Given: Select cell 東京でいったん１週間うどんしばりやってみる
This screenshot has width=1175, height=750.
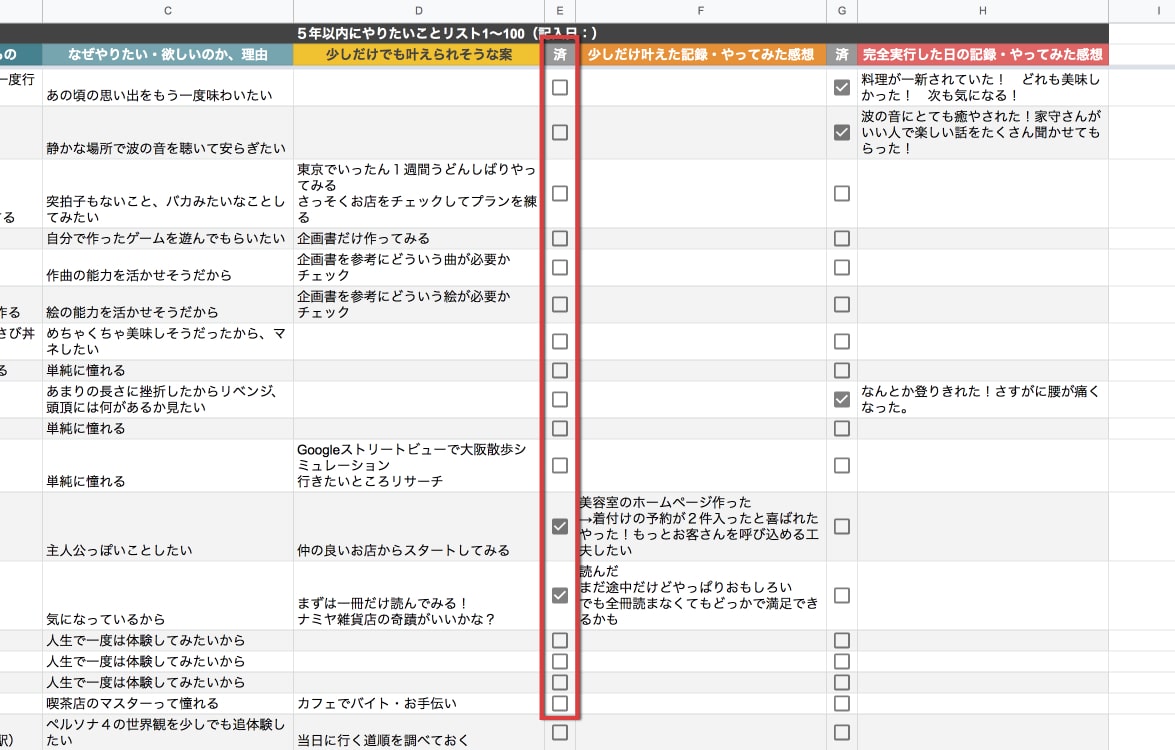Looking at the screenshot, I should tap(419, 193).
